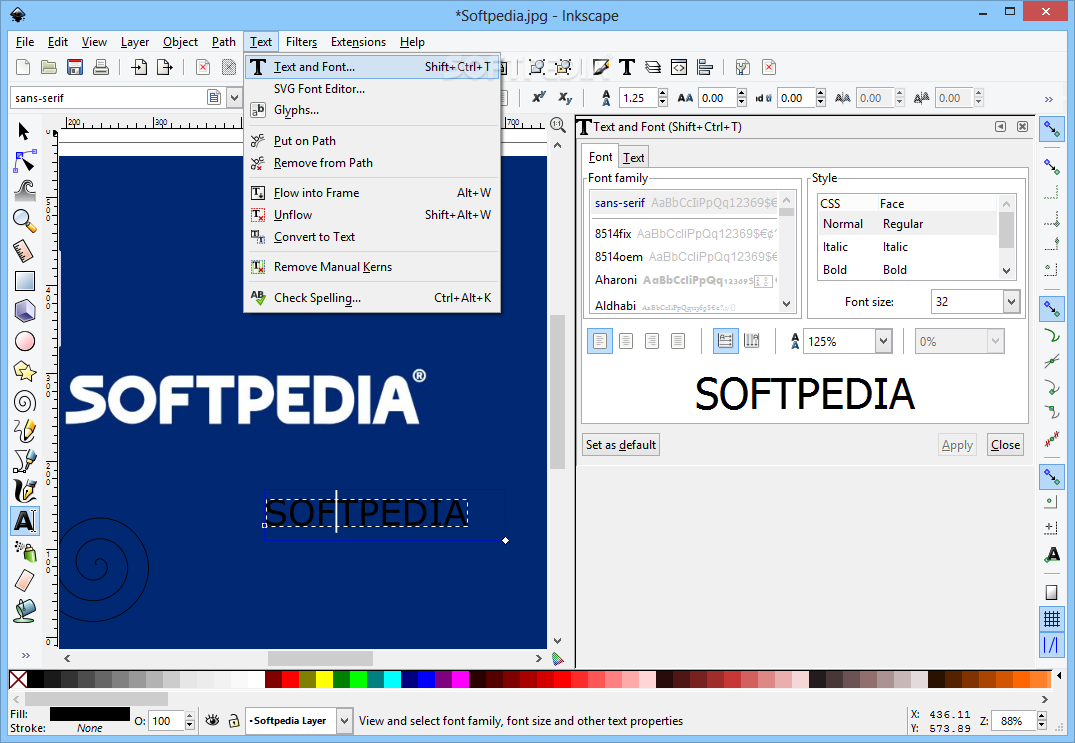Open the 125% line spacing dropdown

pyautogui.click(x=883, y=341)
